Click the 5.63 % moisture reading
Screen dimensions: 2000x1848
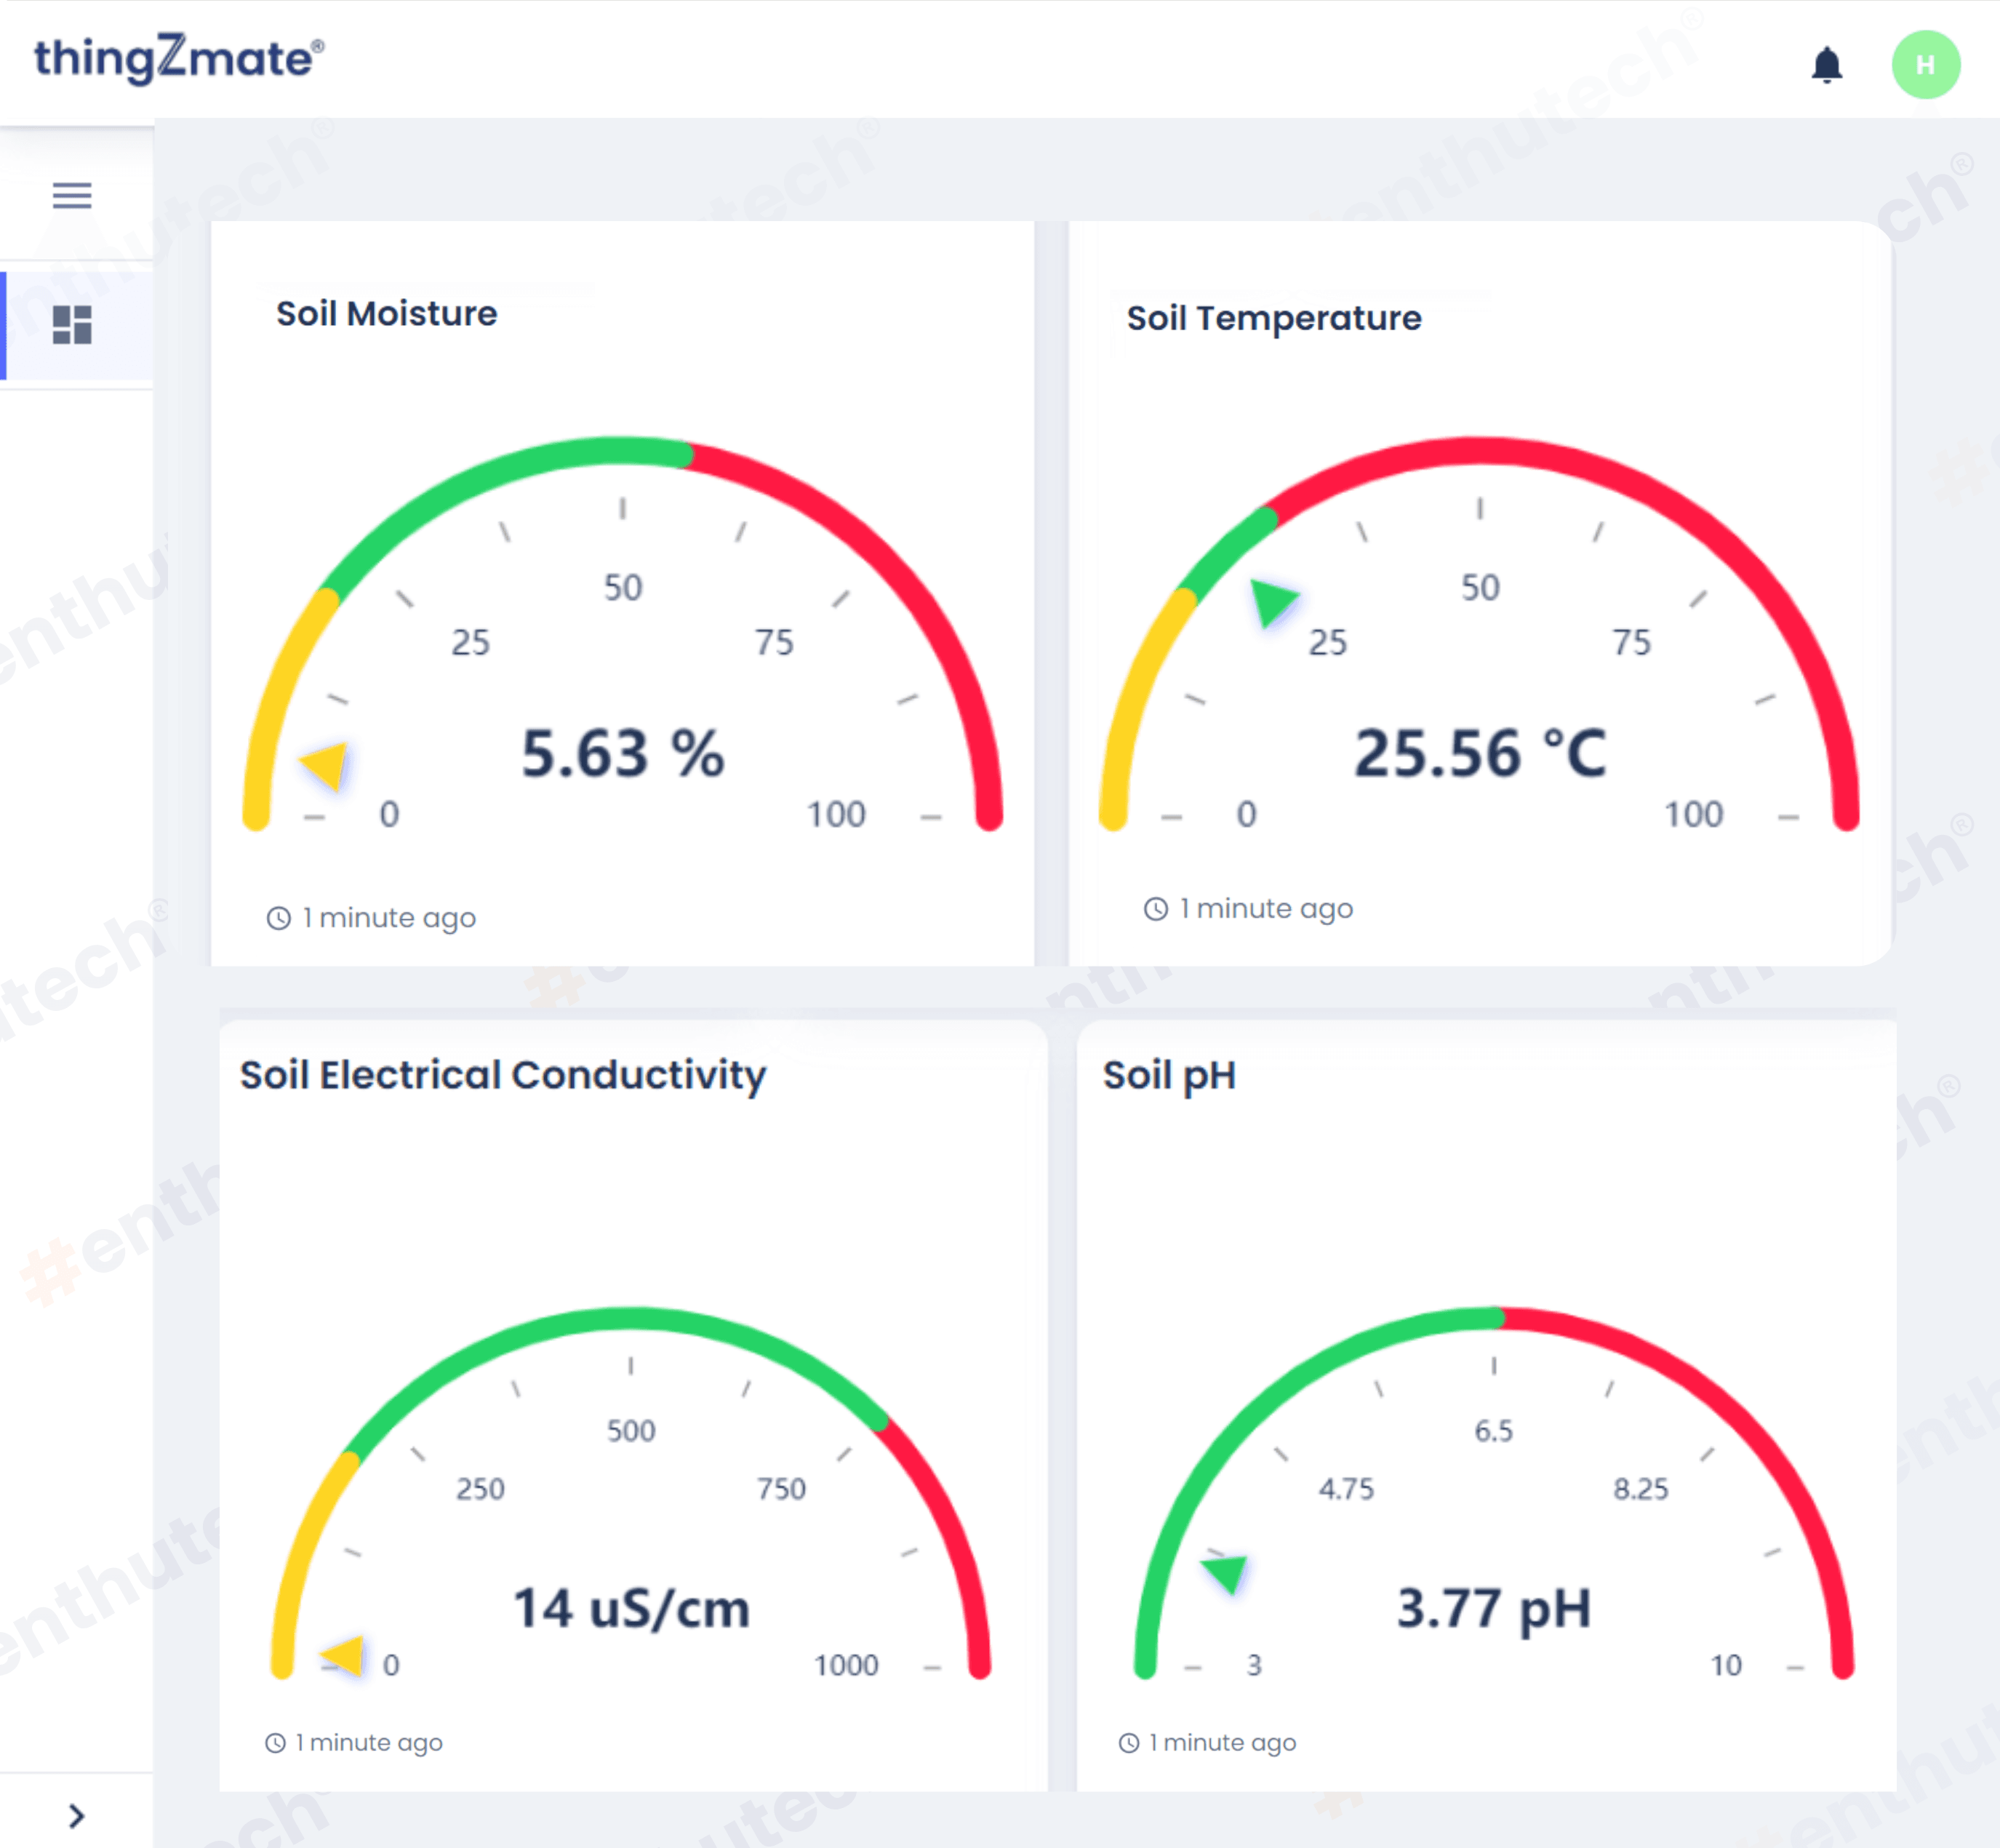point(622,754)
